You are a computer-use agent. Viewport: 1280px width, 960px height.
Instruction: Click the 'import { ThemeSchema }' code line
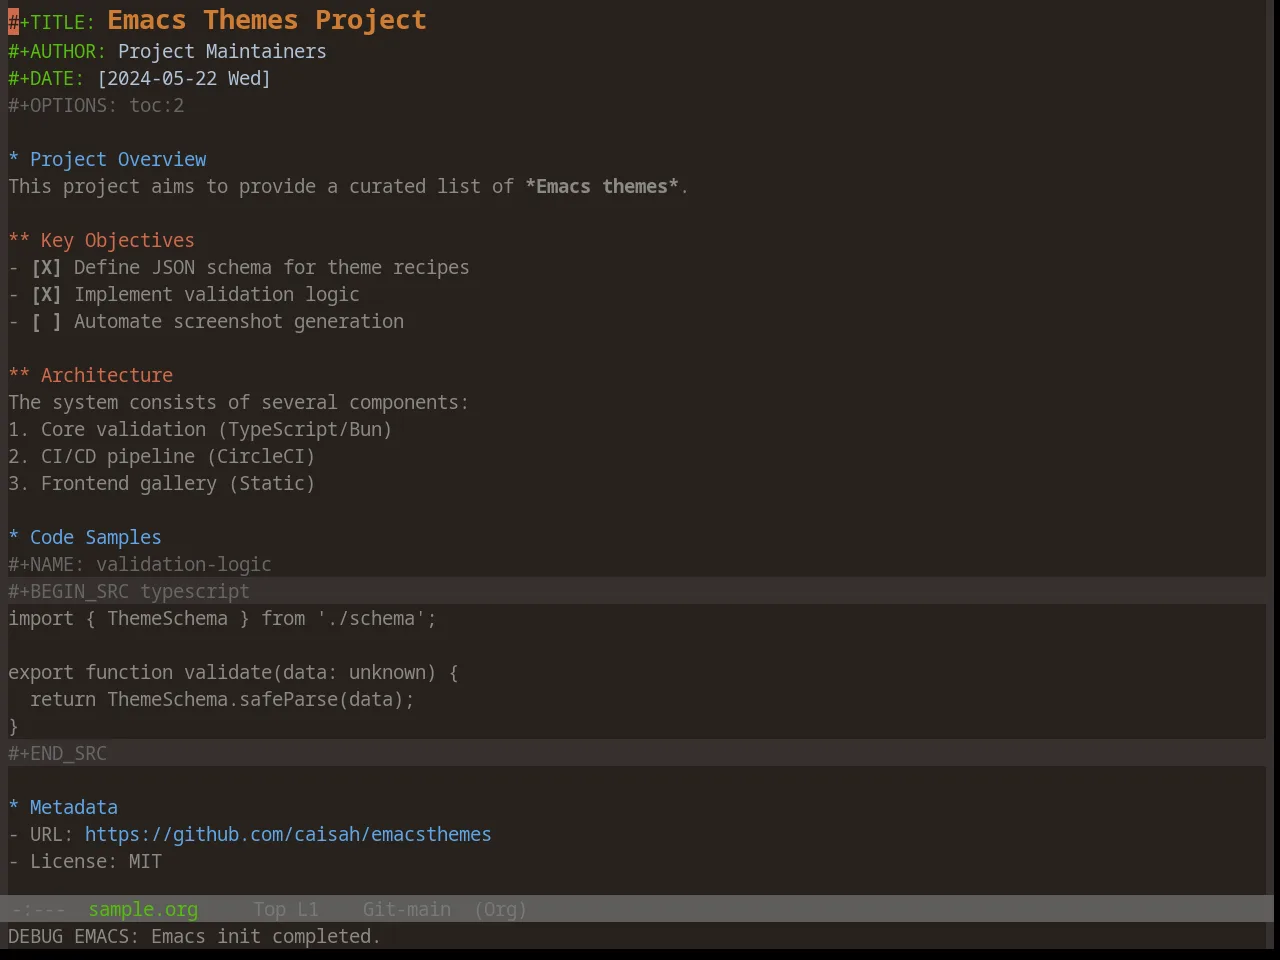click(x=222, y=619)
